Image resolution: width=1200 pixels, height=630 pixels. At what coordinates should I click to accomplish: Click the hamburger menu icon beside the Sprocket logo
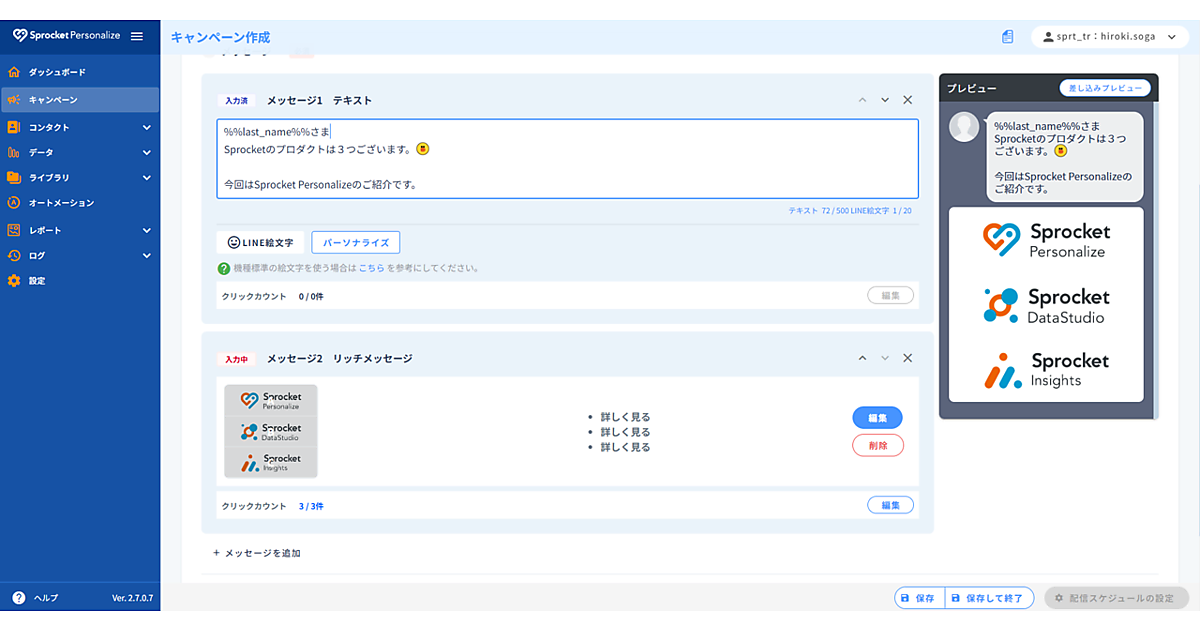click(137, 36)
